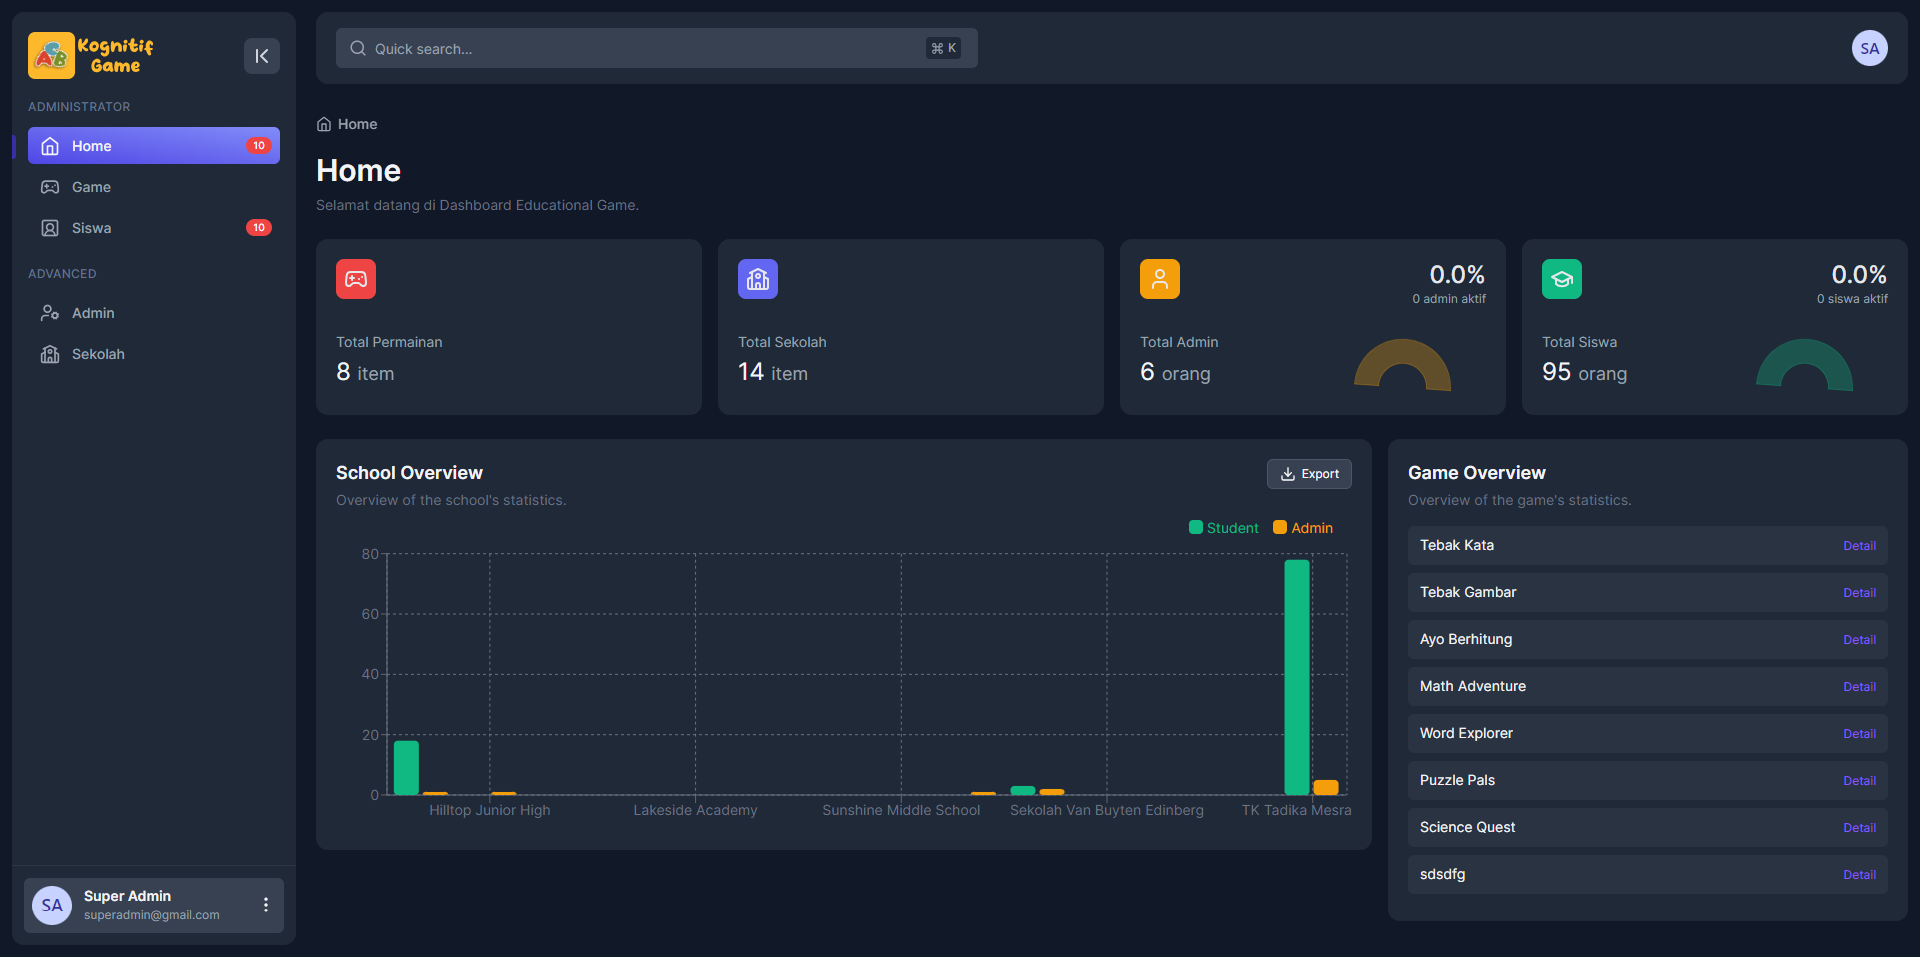Click the Total Sekolah value 14 item
The image size is (1920, 958).
click(773, 372)
